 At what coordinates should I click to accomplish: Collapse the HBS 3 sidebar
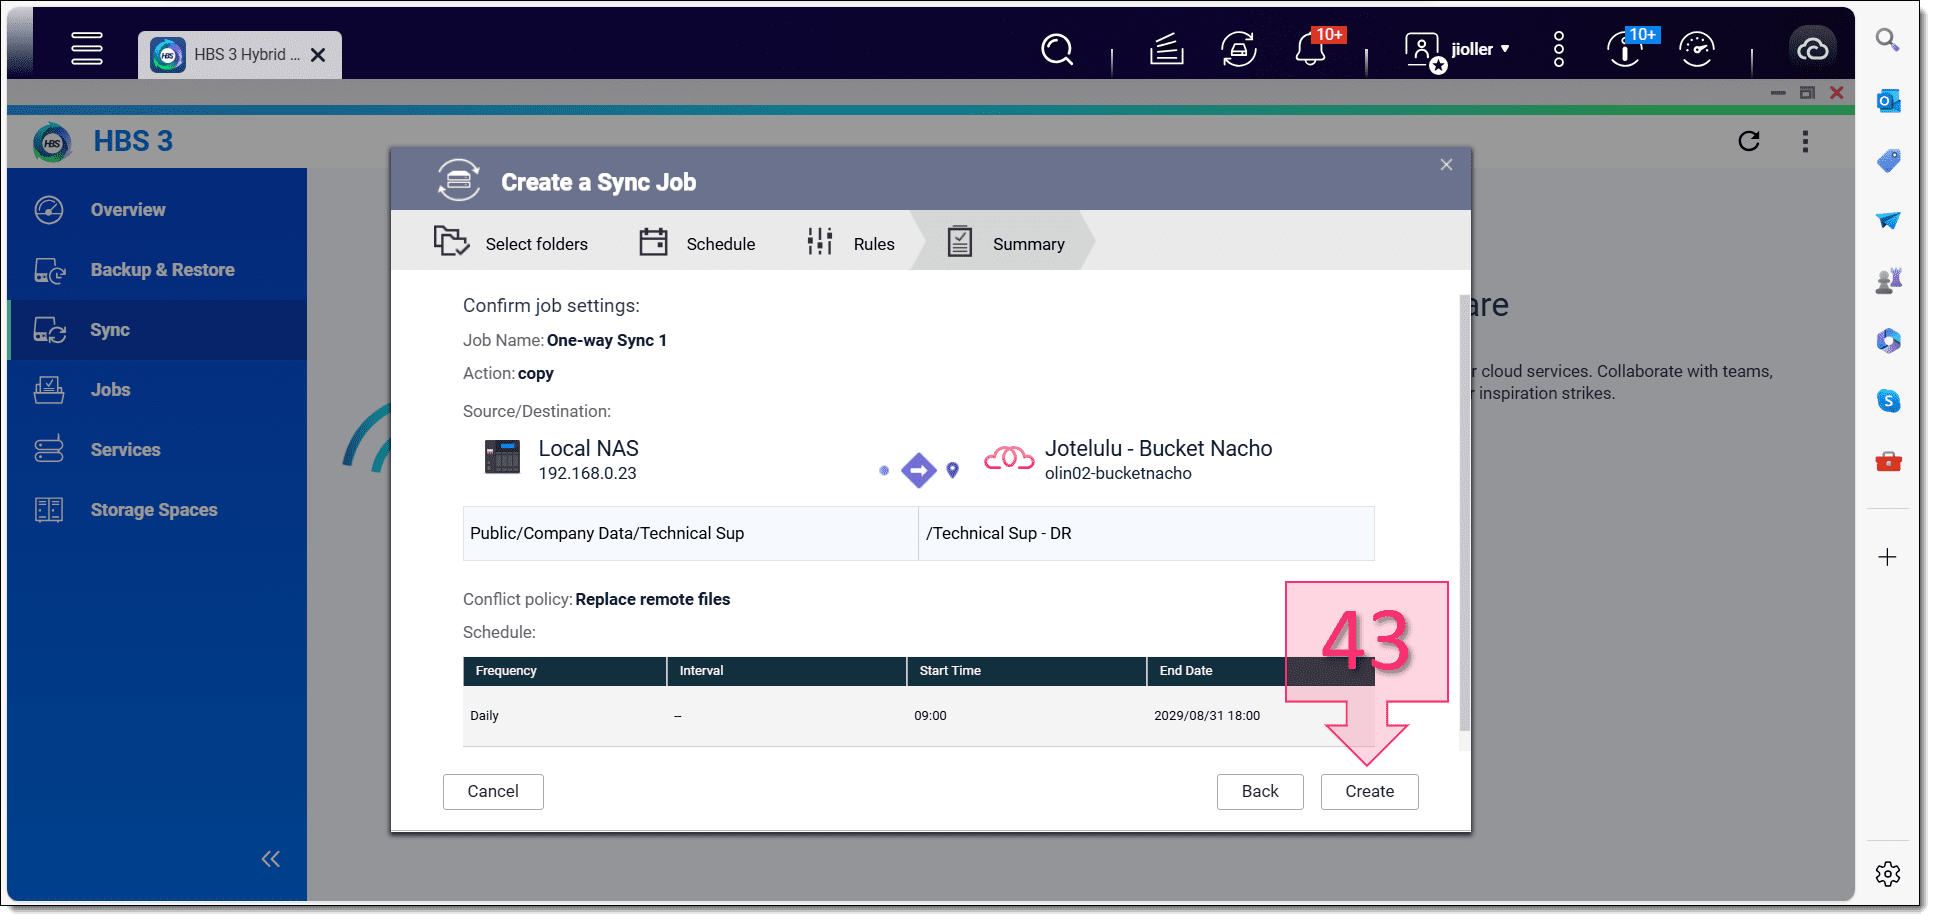click(x=271, y=859)
